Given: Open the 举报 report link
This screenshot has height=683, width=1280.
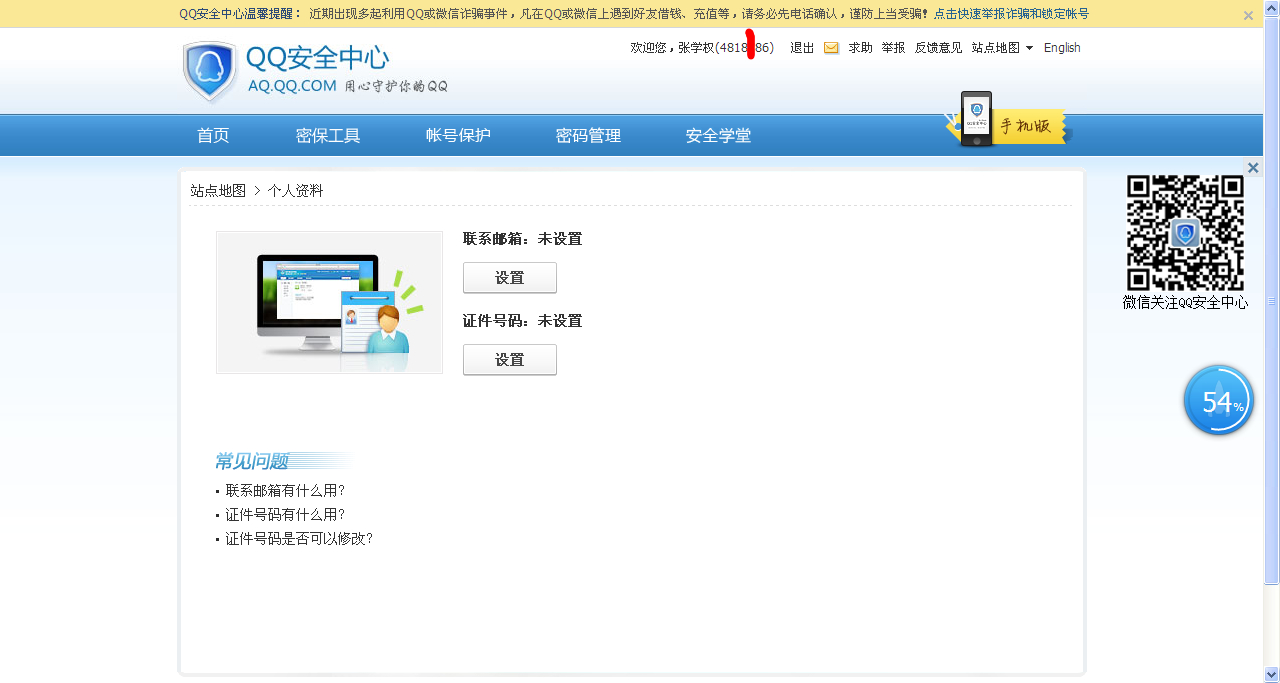Looking at the screenshot, I should (893, 48).
